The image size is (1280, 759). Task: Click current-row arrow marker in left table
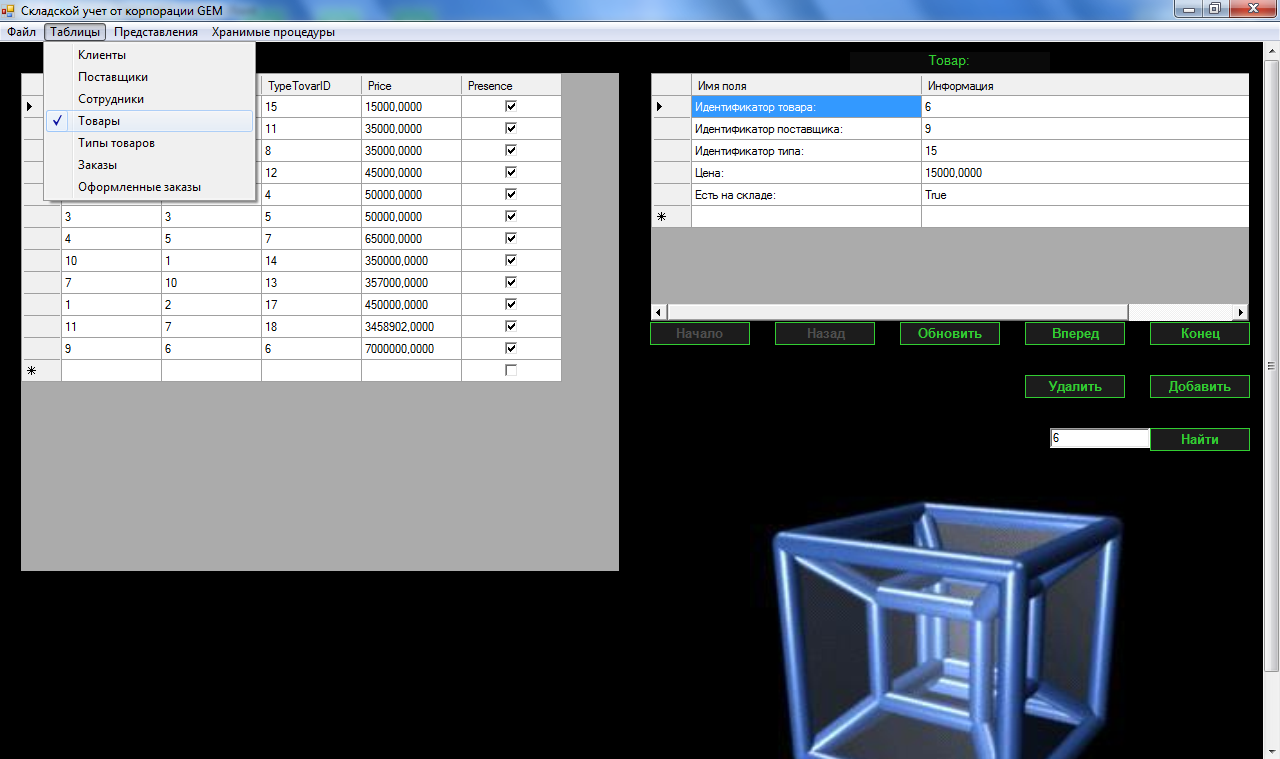click(x=29, y=106)
